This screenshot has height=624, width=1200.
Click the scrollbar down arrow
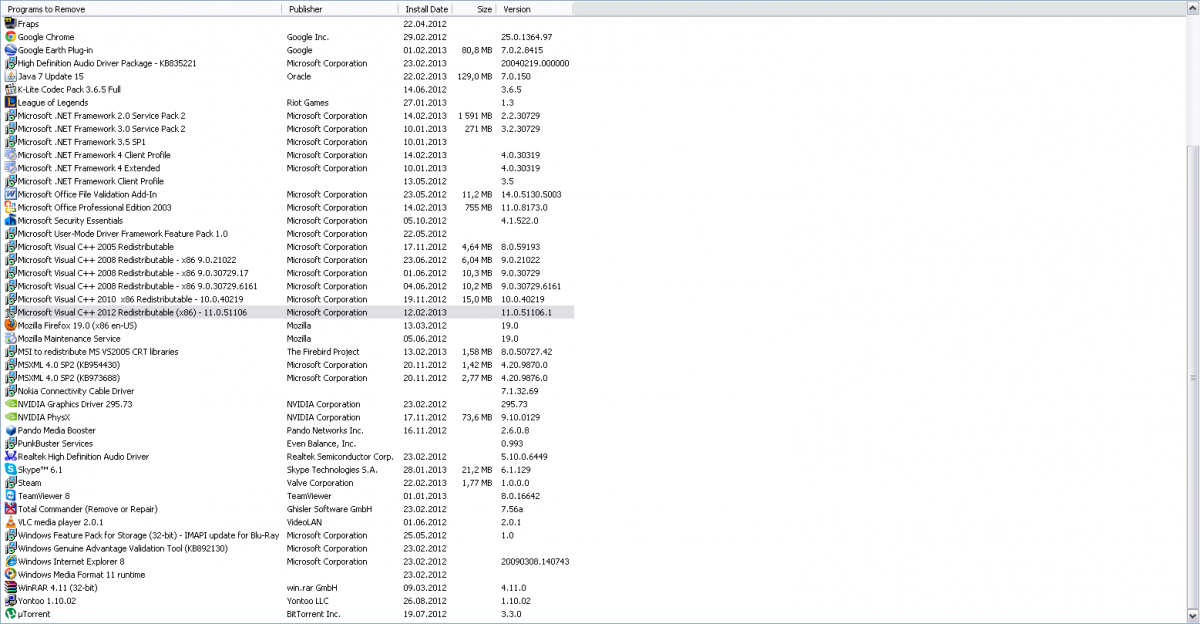[x=1193, y=618]
